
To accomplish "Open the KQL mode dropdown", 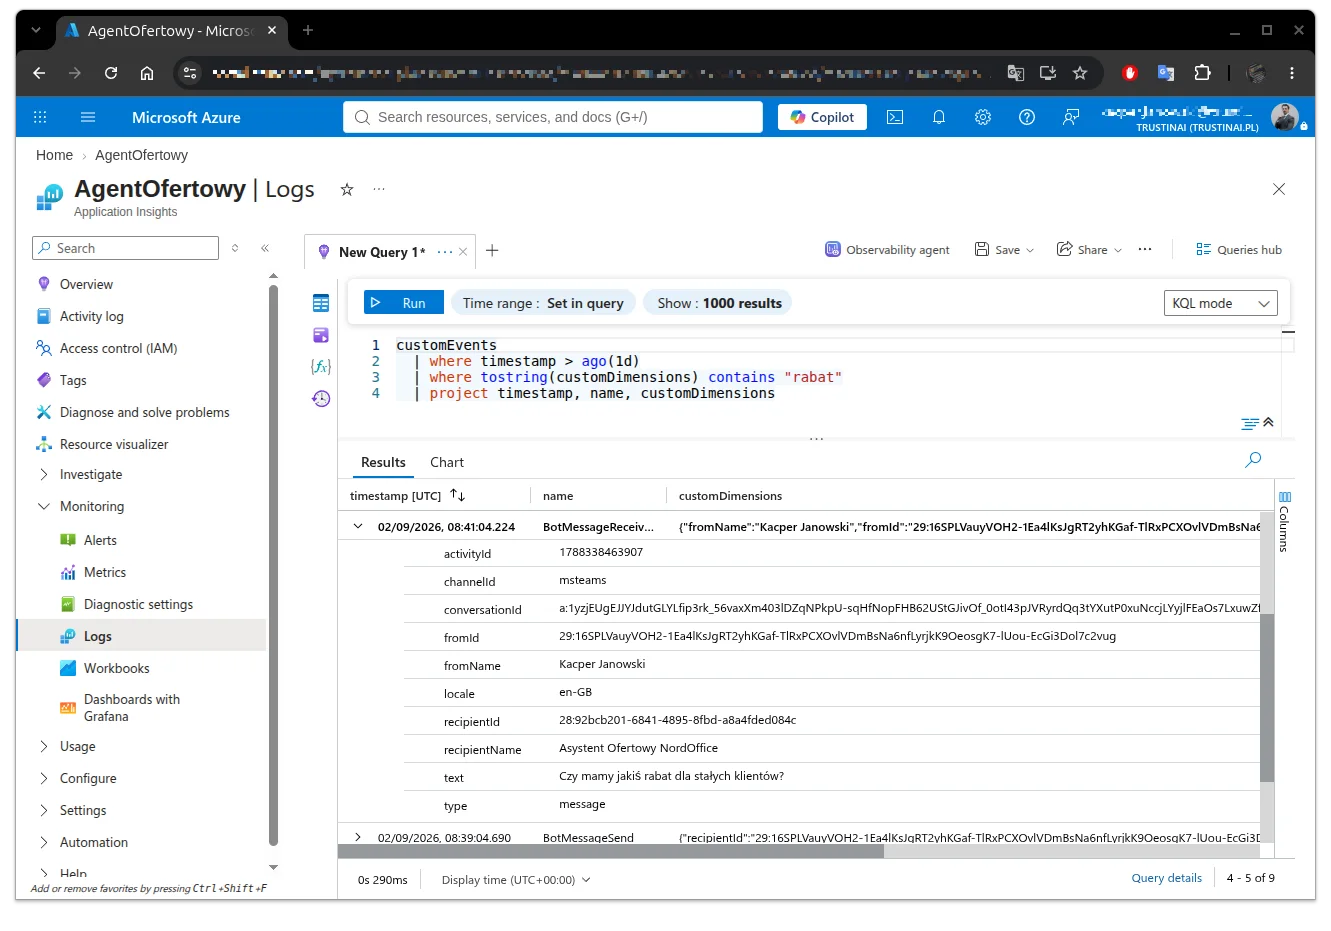I will tap(1221, 303).
